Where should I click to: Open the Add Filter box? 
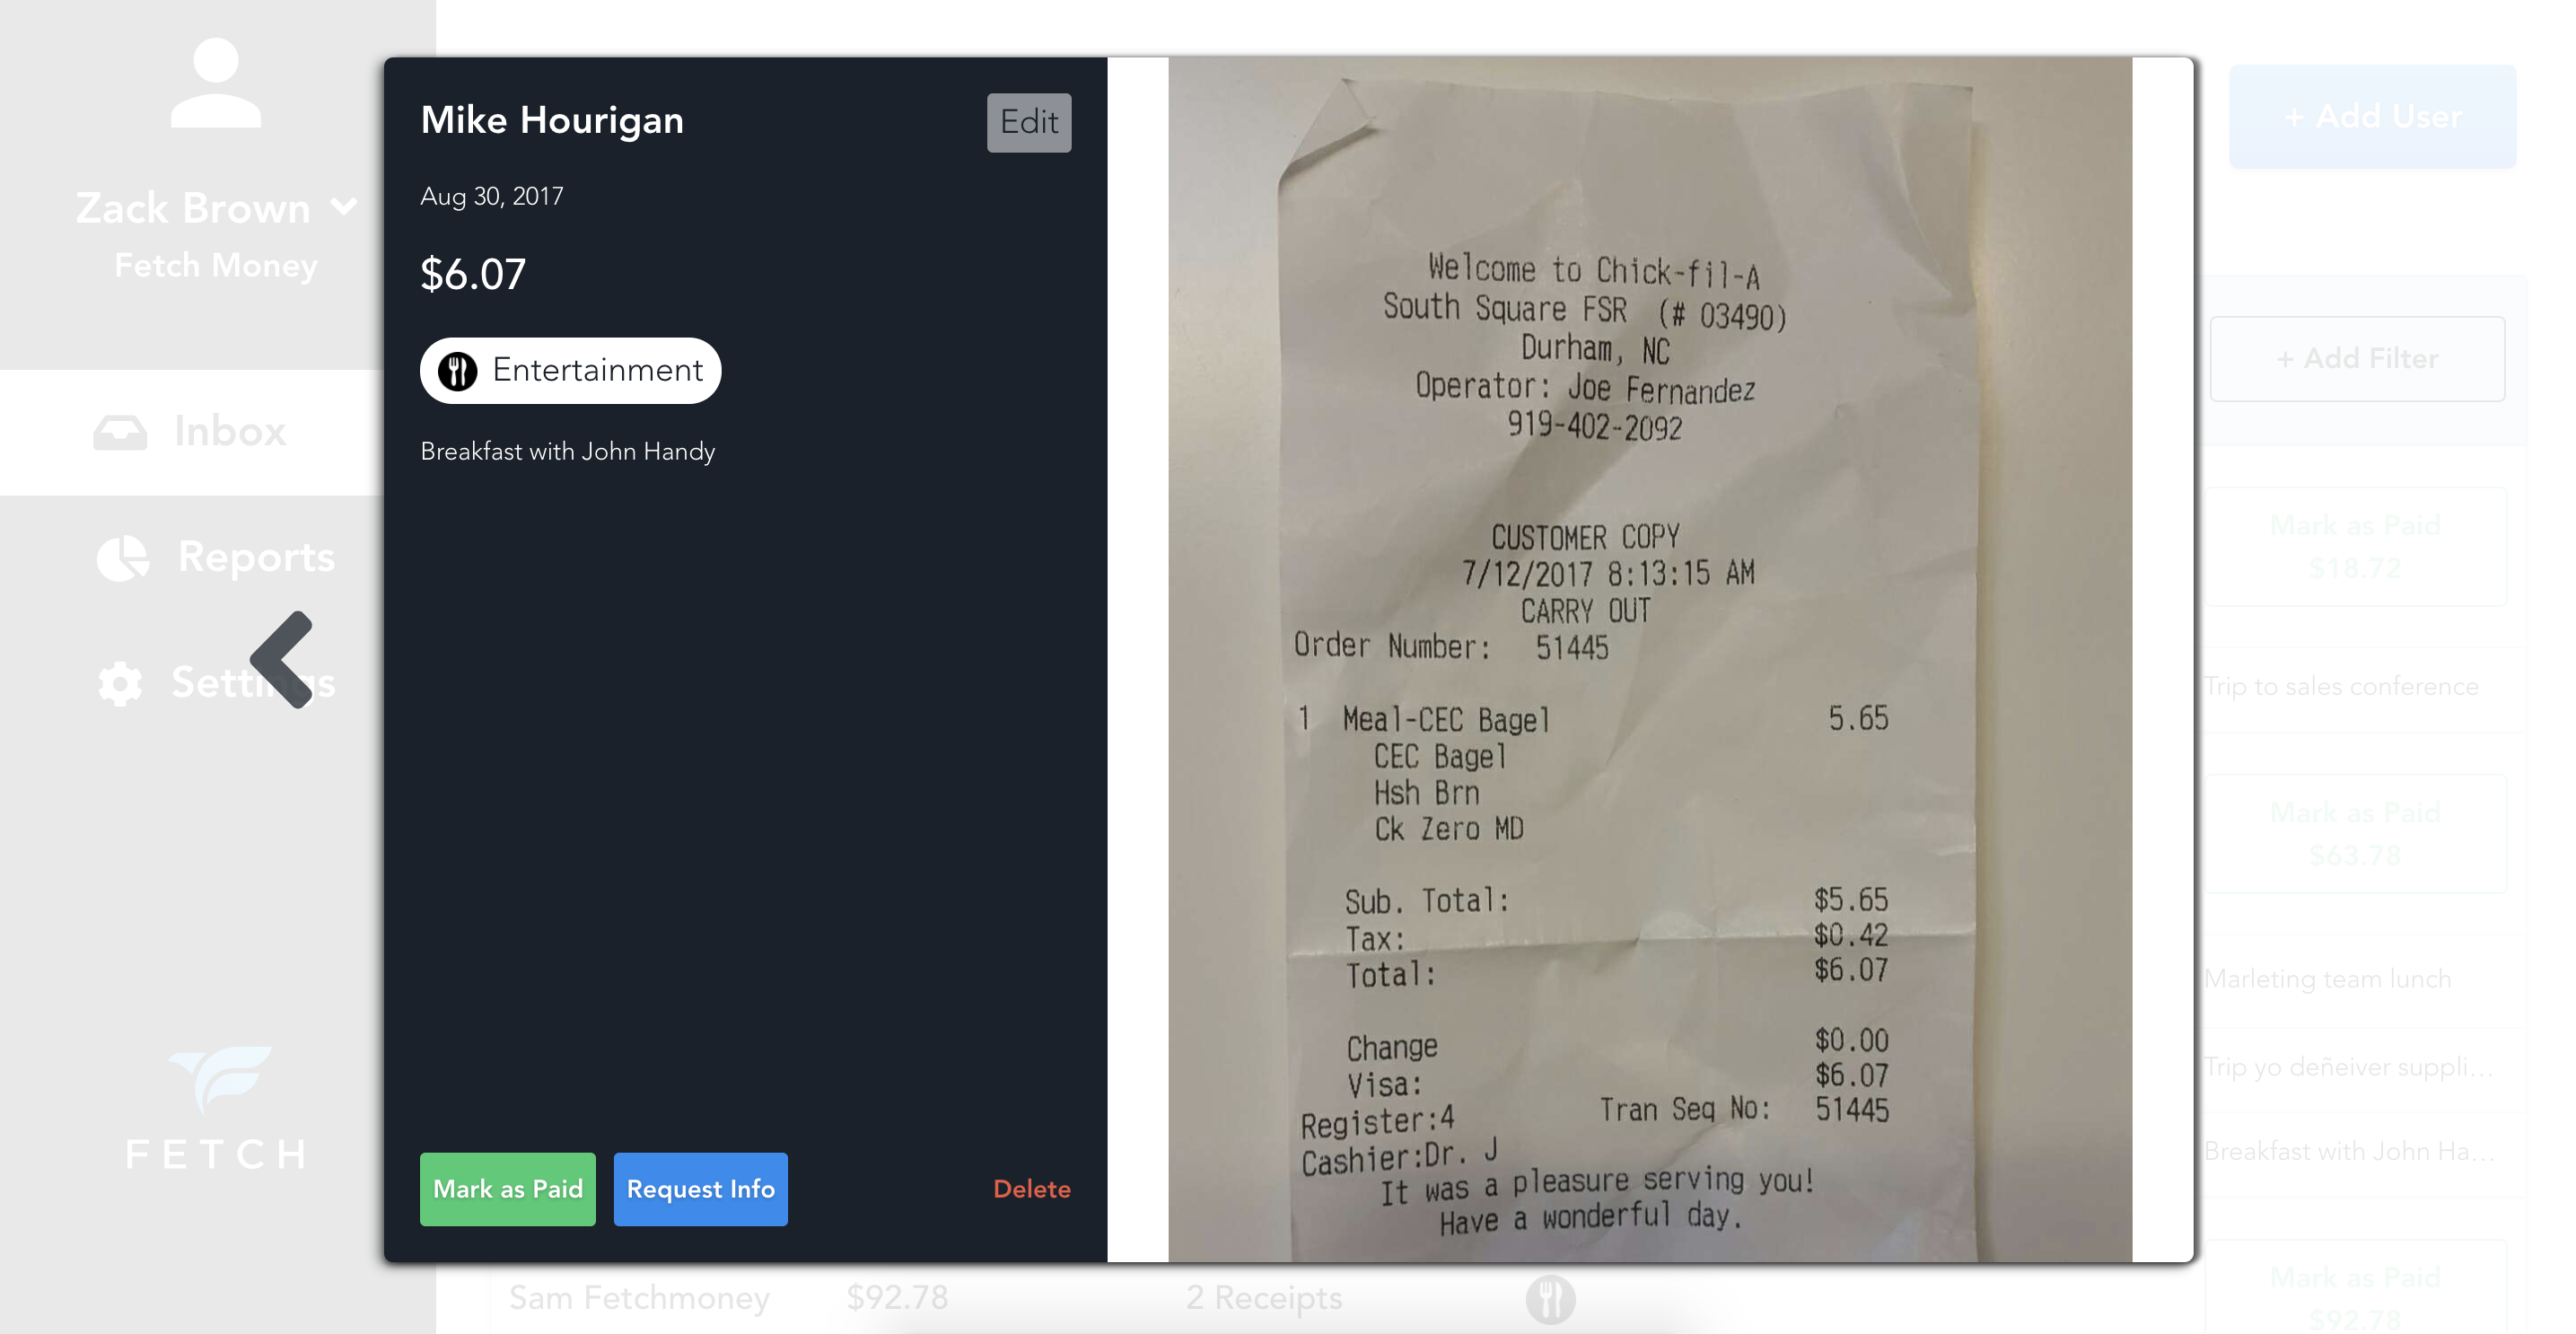(x=2357, y=359)
